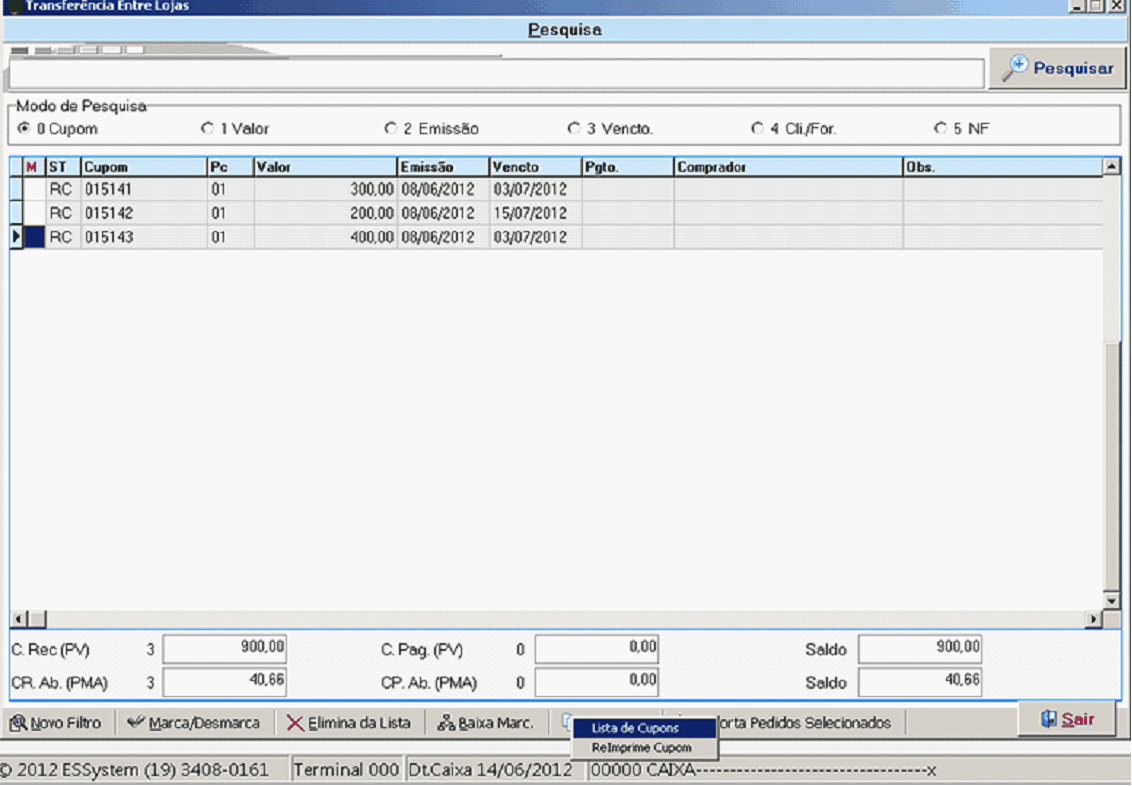Choose the '4 Cli./For.' radio option

pyautogui.click(x=758, y=129)
